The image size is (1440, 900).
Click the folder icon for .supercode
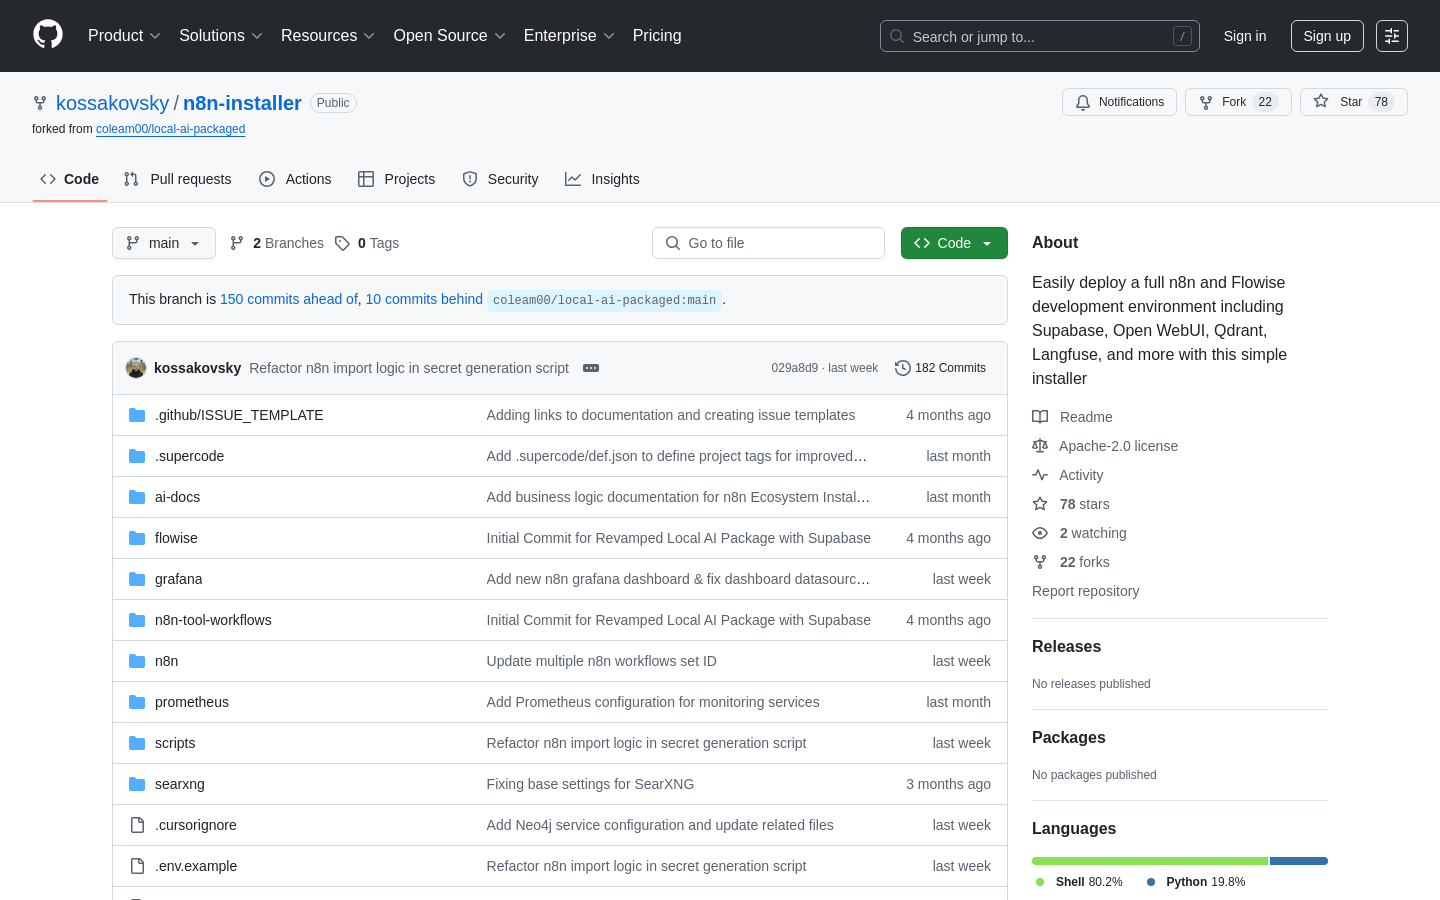[137, 456]
